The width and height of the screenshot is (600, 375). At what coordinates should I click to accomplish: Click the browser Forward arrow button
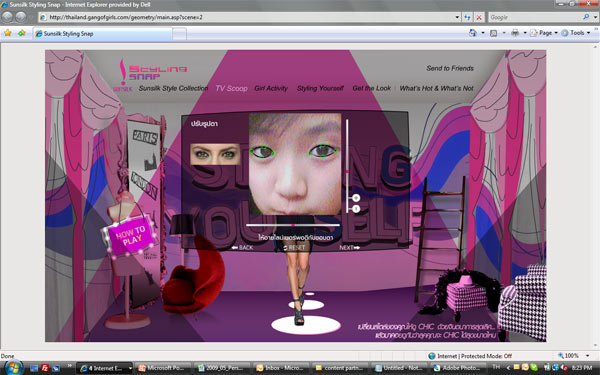21,17
